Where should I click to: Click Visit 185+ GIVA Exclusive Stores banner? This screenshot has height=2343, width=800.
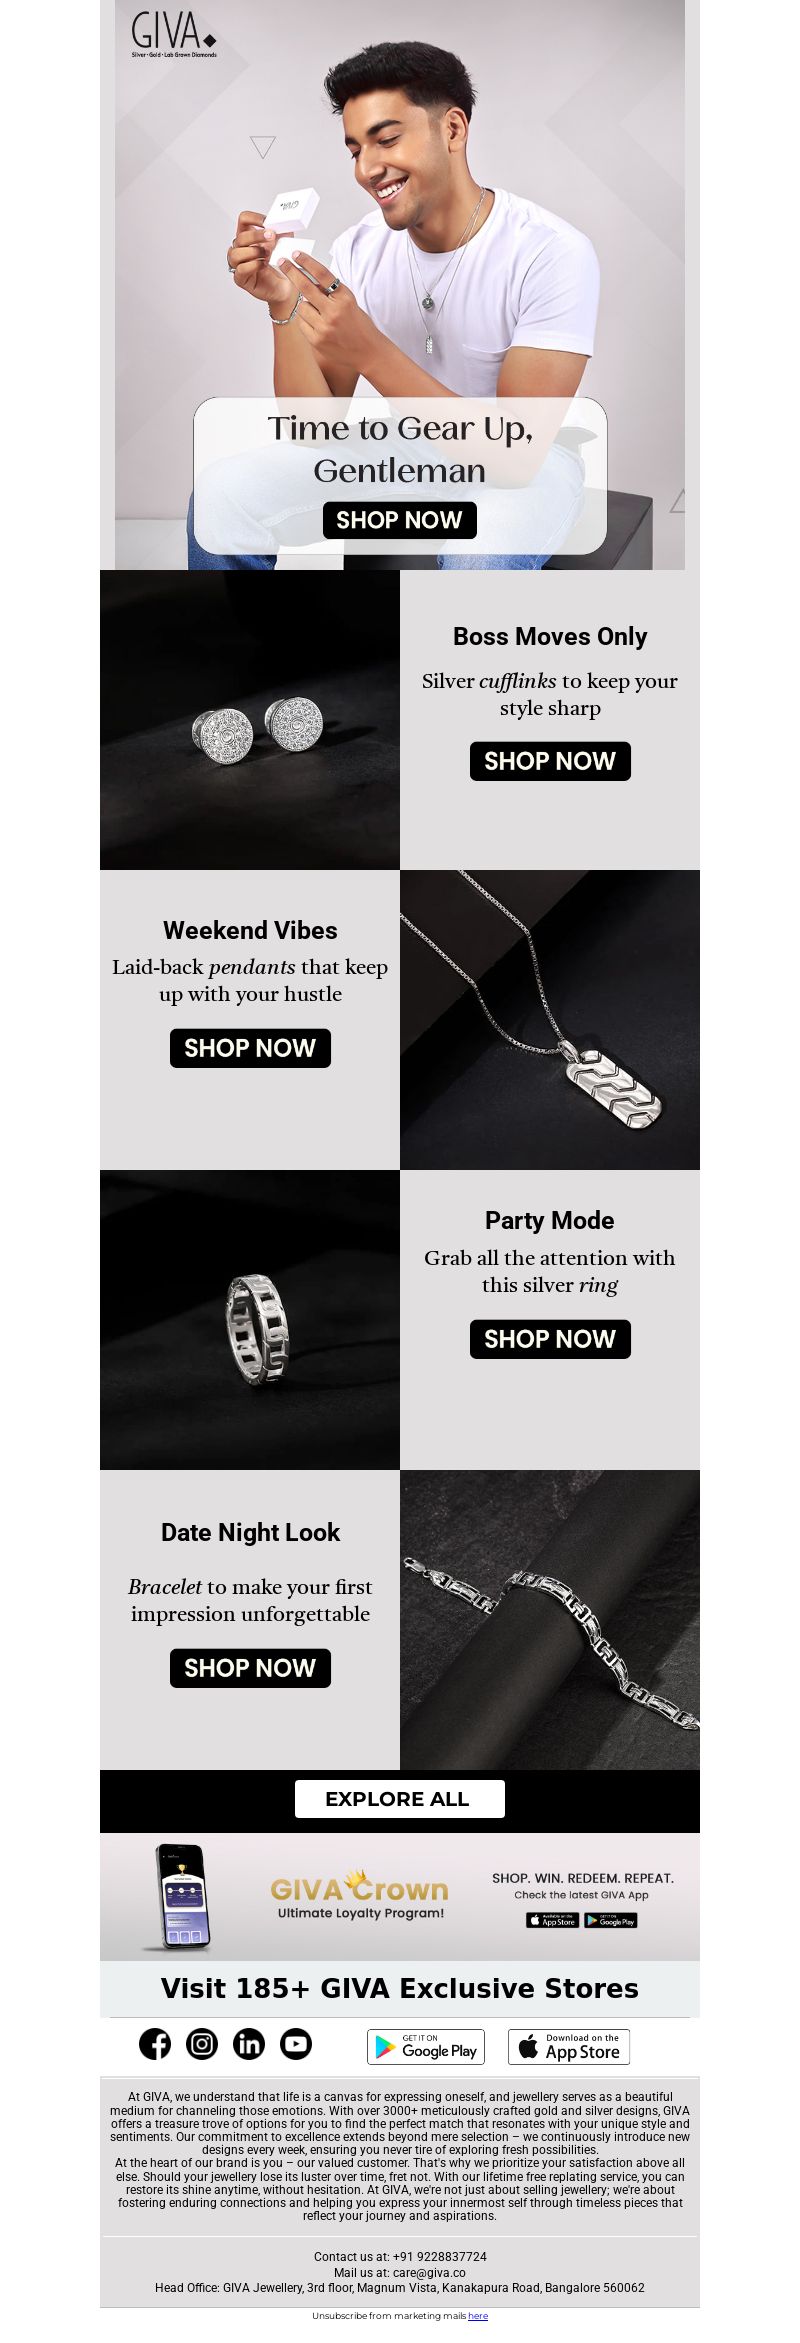400,1989
